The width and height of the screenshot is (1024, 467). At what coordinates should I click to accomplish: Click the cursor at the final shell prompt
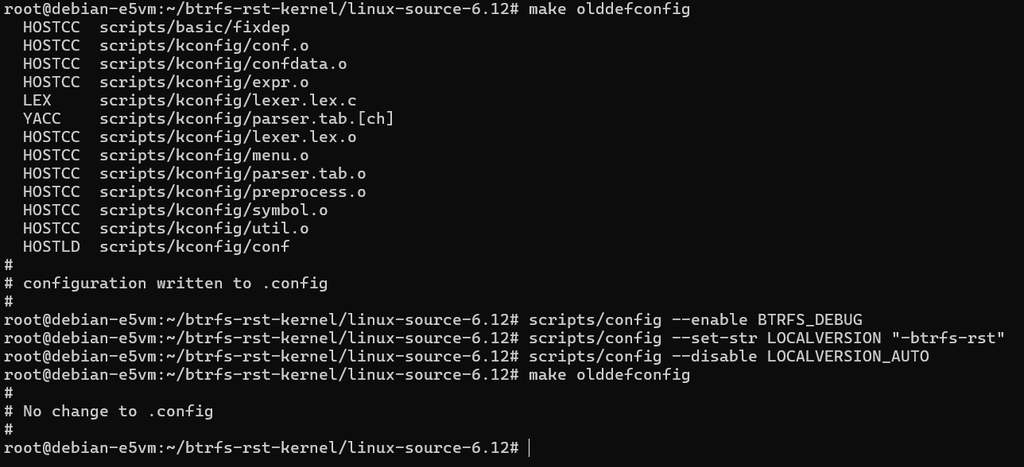(530, 448)
